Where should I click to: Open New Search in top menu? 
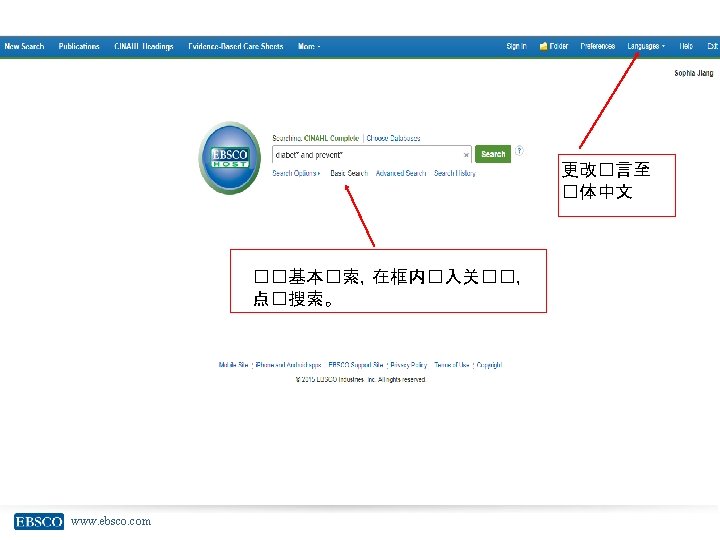click(x=24, y=46)
